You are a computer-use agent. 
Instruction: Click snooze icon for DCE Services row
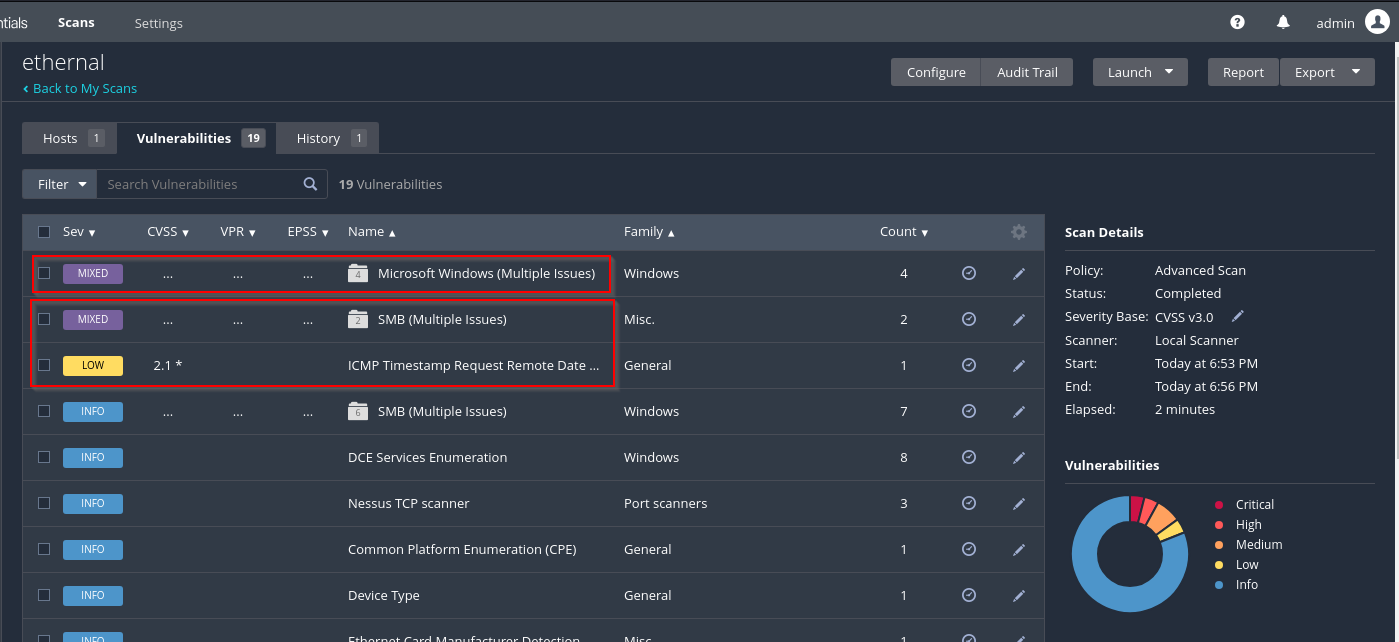pos(968,457)
